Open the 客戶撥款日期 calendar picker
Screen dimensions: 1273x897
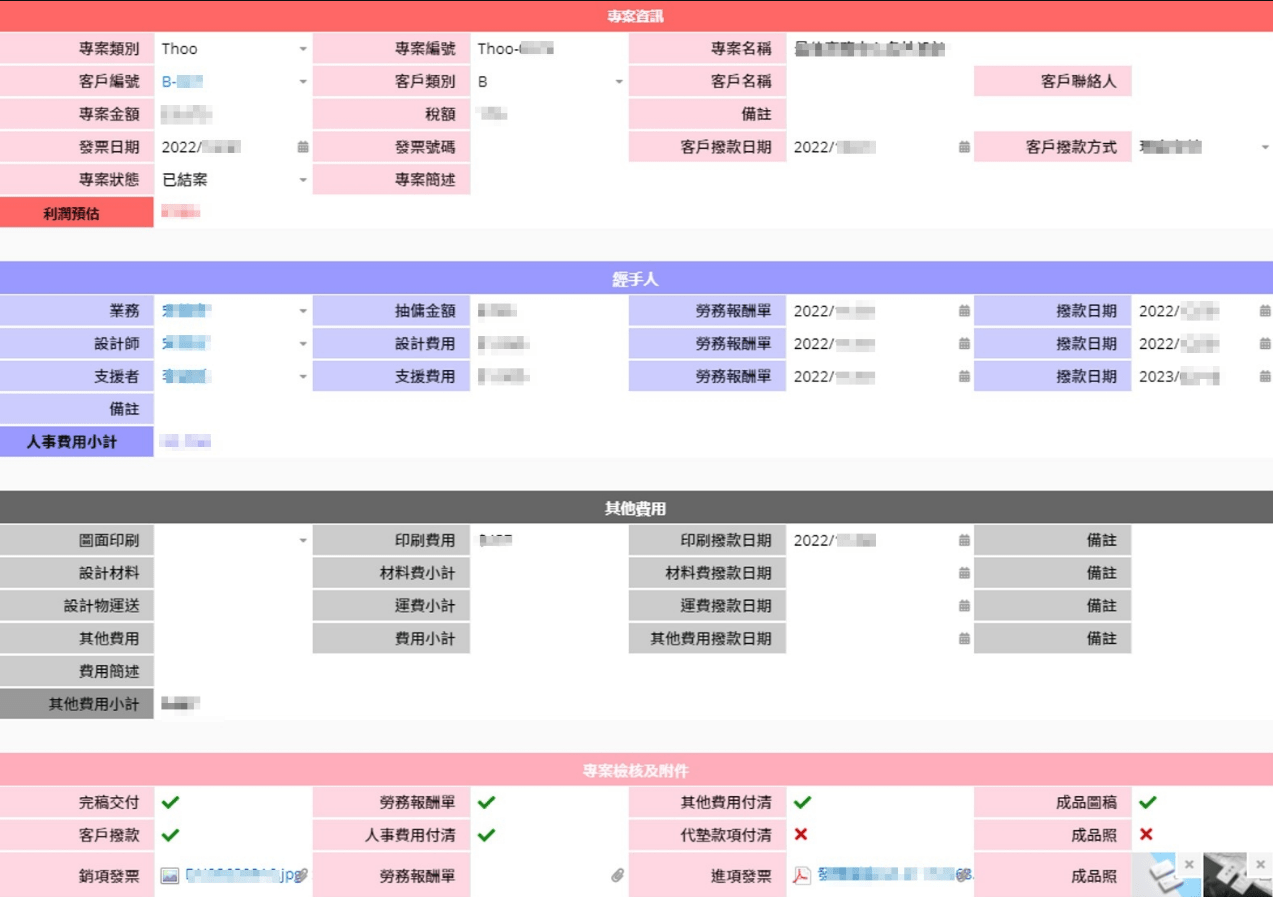[x=964, y=147]
